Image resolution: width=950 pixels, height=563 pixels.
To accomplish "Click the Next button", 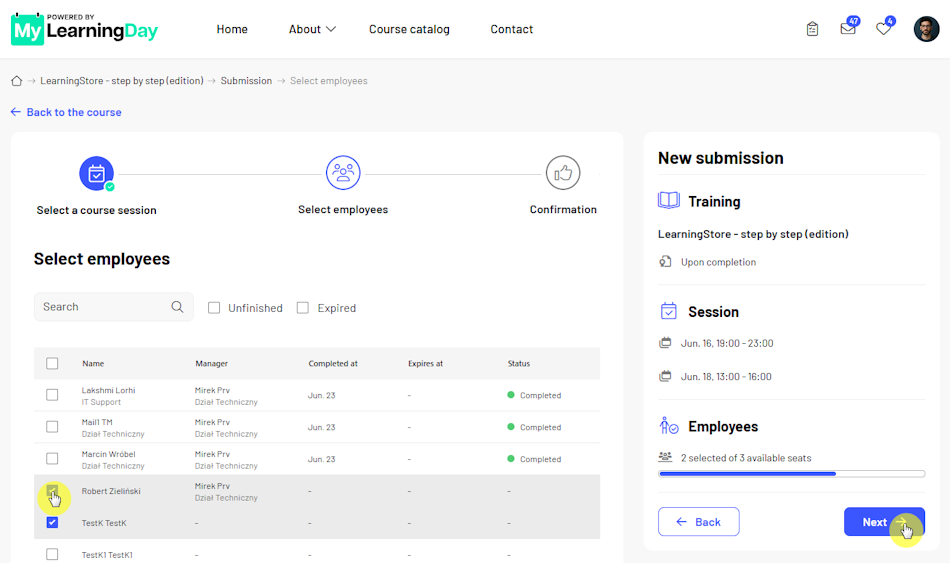I will tap(884, 522).
